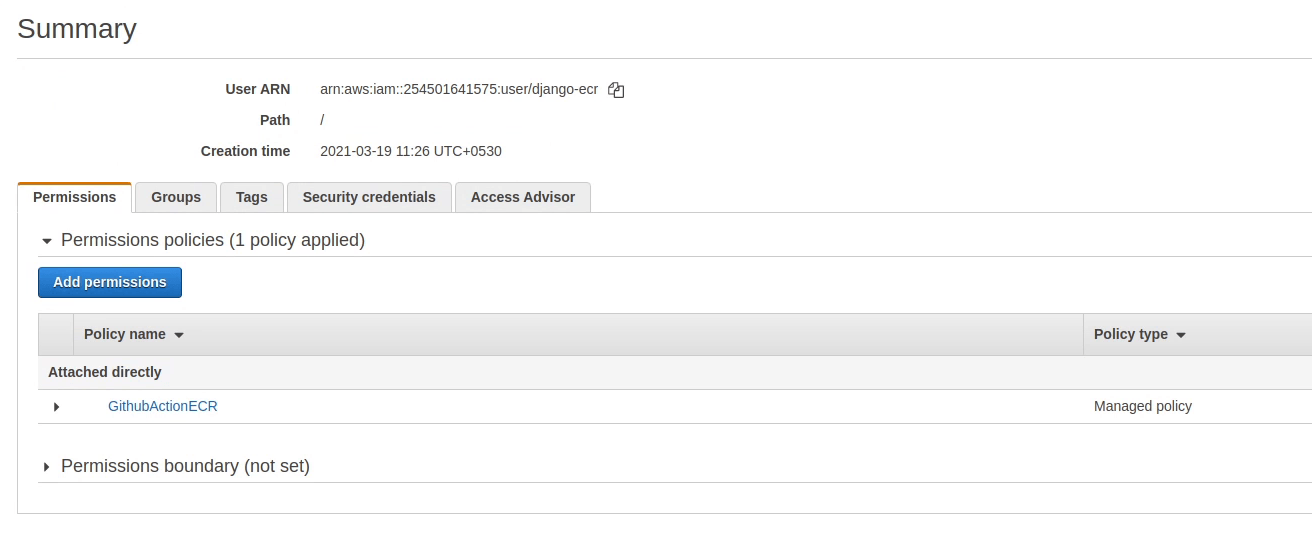Collapse the Permissions policies section
The height and width of the screenshot is (543, 1312).
(x=46, y=241)
